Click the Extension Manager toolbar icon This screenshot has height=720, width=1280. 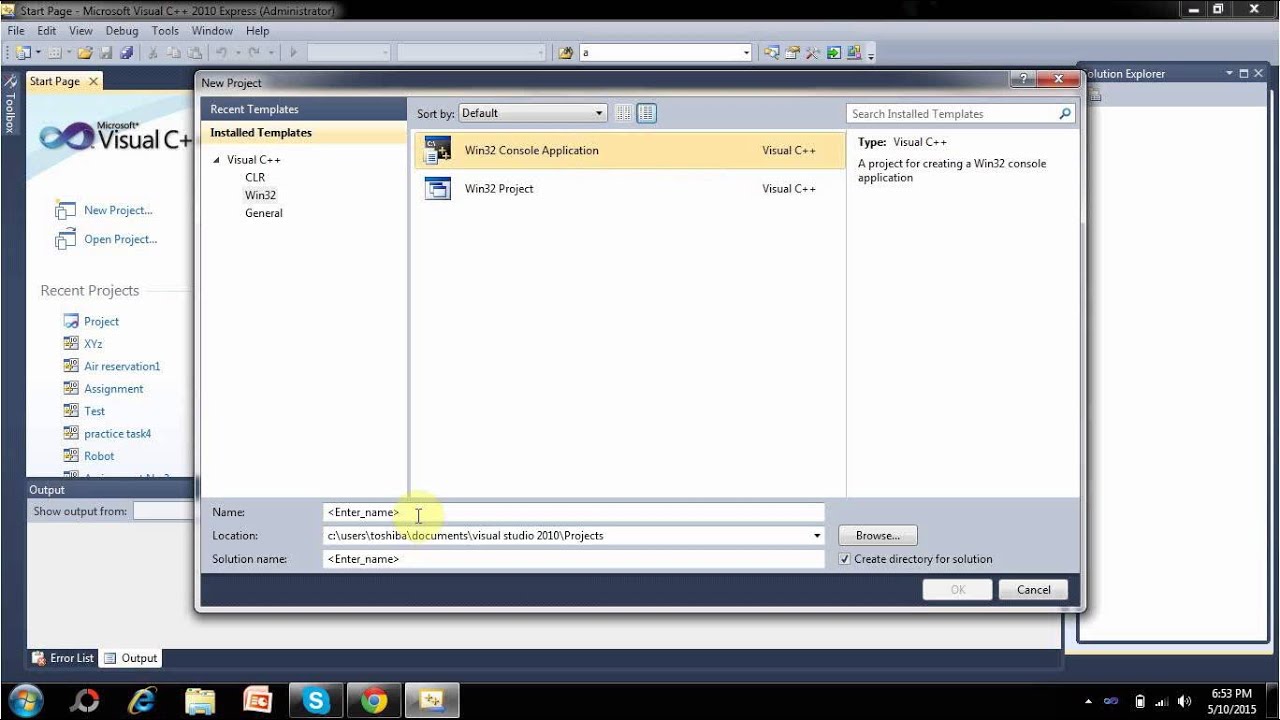pos(854,52)
